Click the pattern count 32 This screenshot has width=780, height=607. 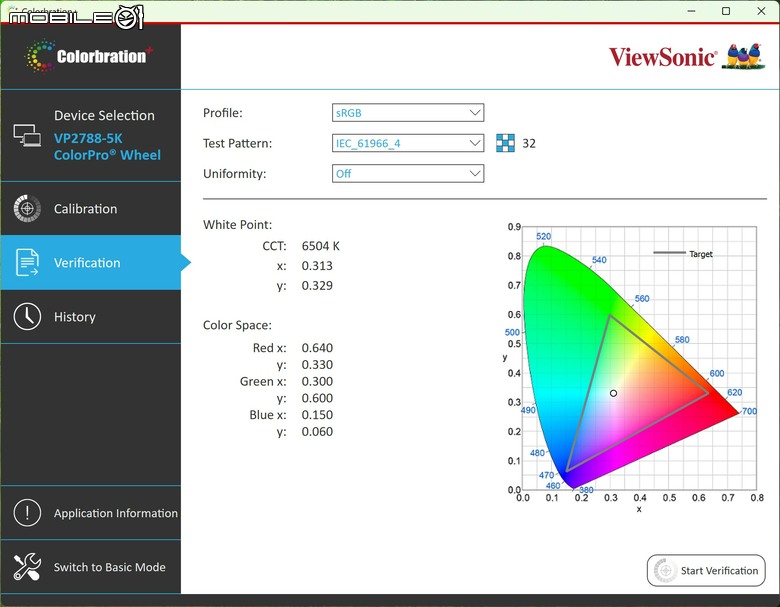pyautogui.click(x=529, y=144)
